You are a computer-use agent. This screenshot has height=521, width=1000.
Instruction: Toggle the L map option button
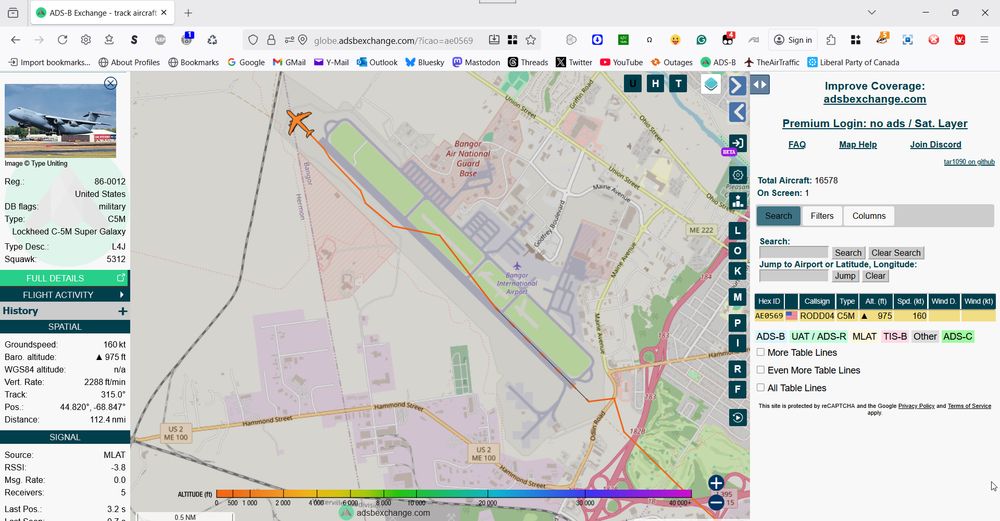point(738,230)
